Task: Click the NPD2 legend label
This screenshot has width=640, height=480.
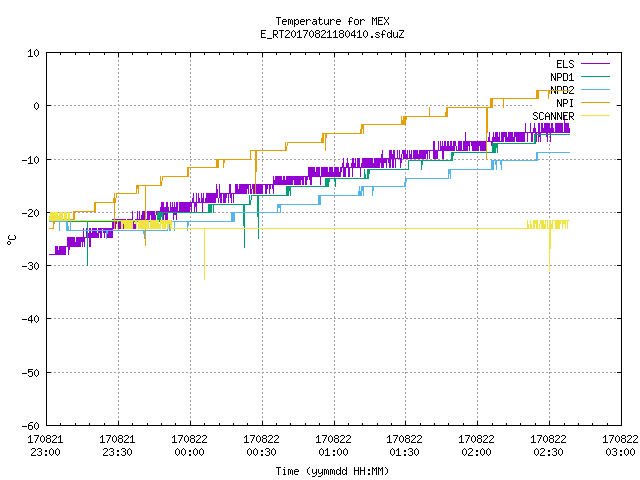Action: (562, 90)
